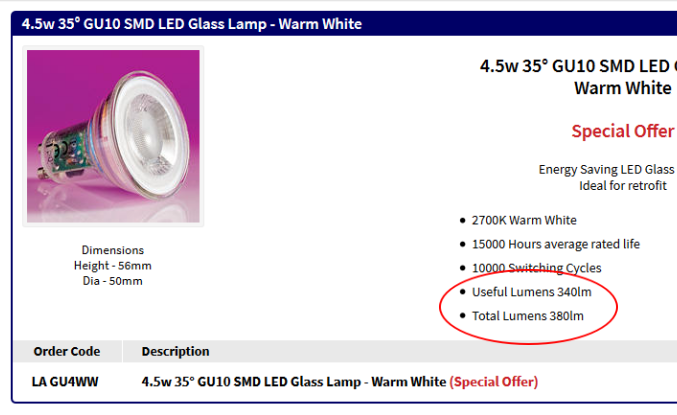This screenshot has width=677, height=415.
Task: Click the Dia - 50mm text
Action: point(113,281)
